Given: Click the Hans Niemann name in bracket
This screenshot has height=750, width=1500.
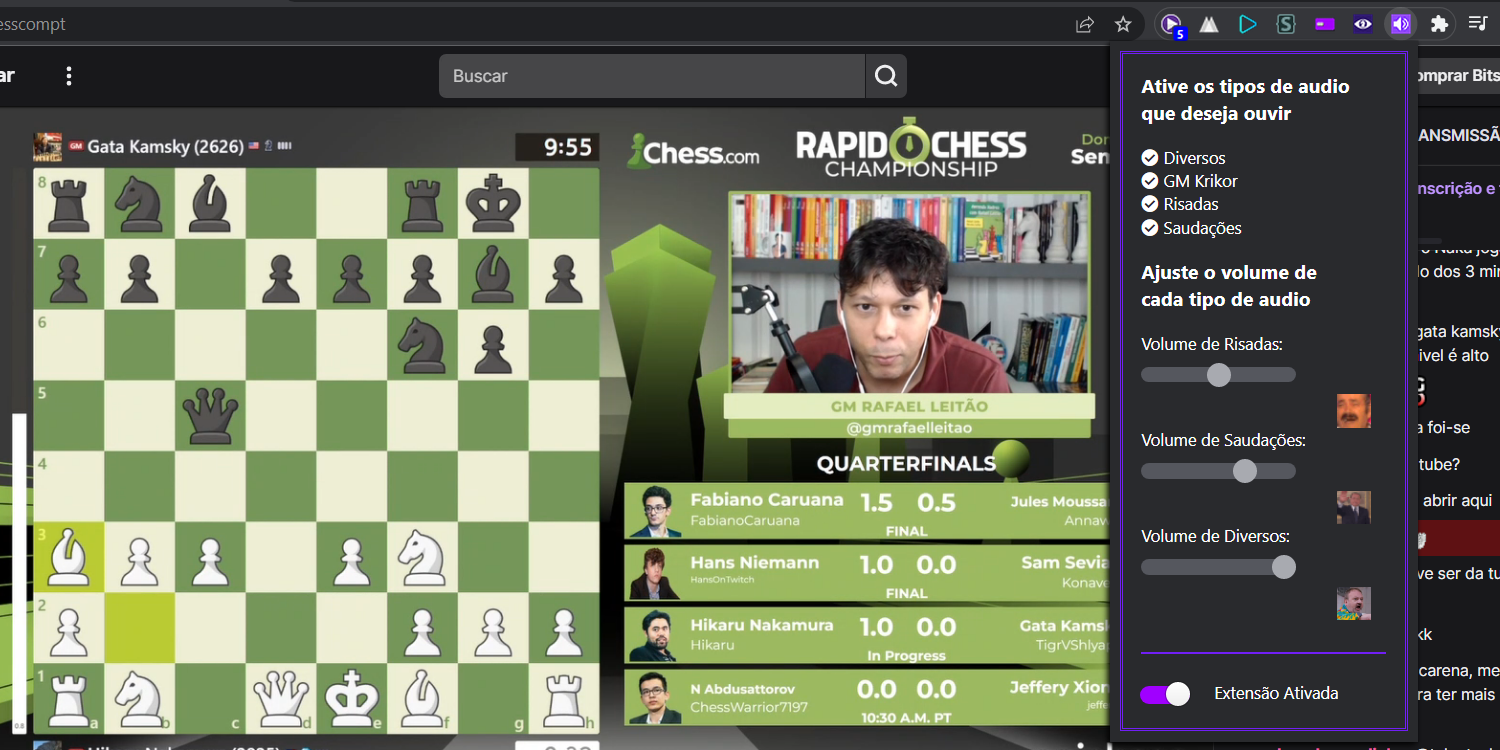Looking at the screenshot, I should tap(754, 563).
